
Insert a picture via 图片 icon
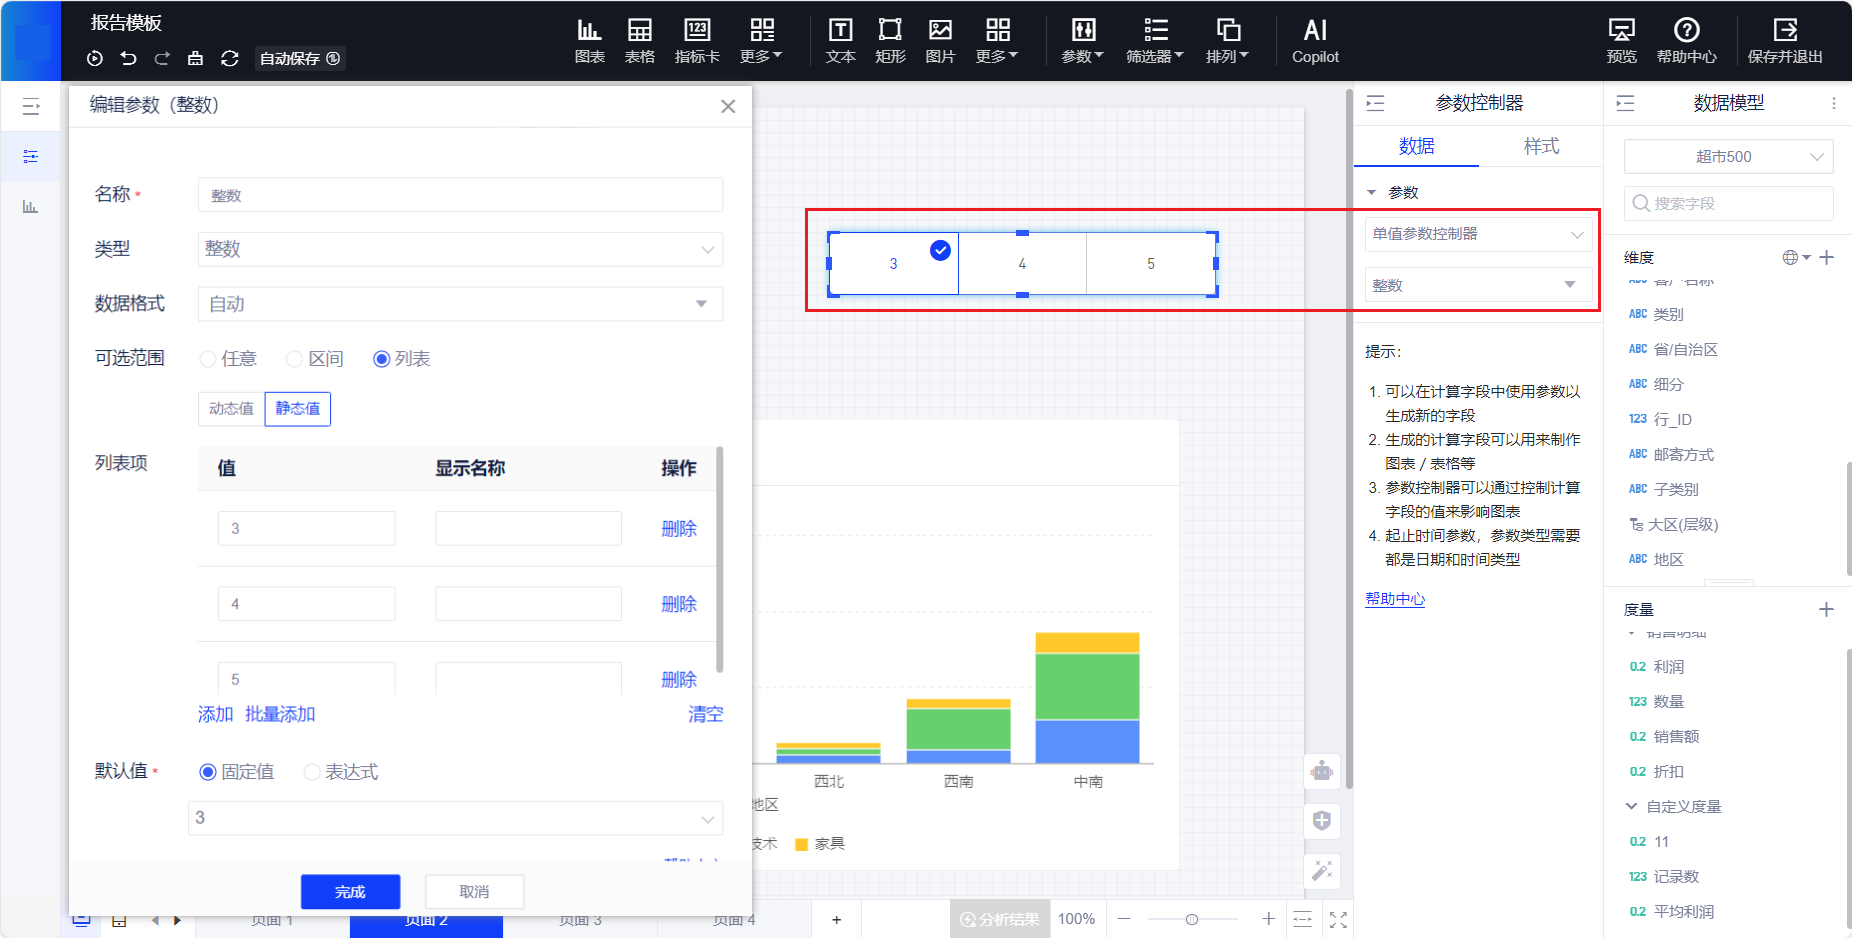pyautogui.click(x=939, y=41)
